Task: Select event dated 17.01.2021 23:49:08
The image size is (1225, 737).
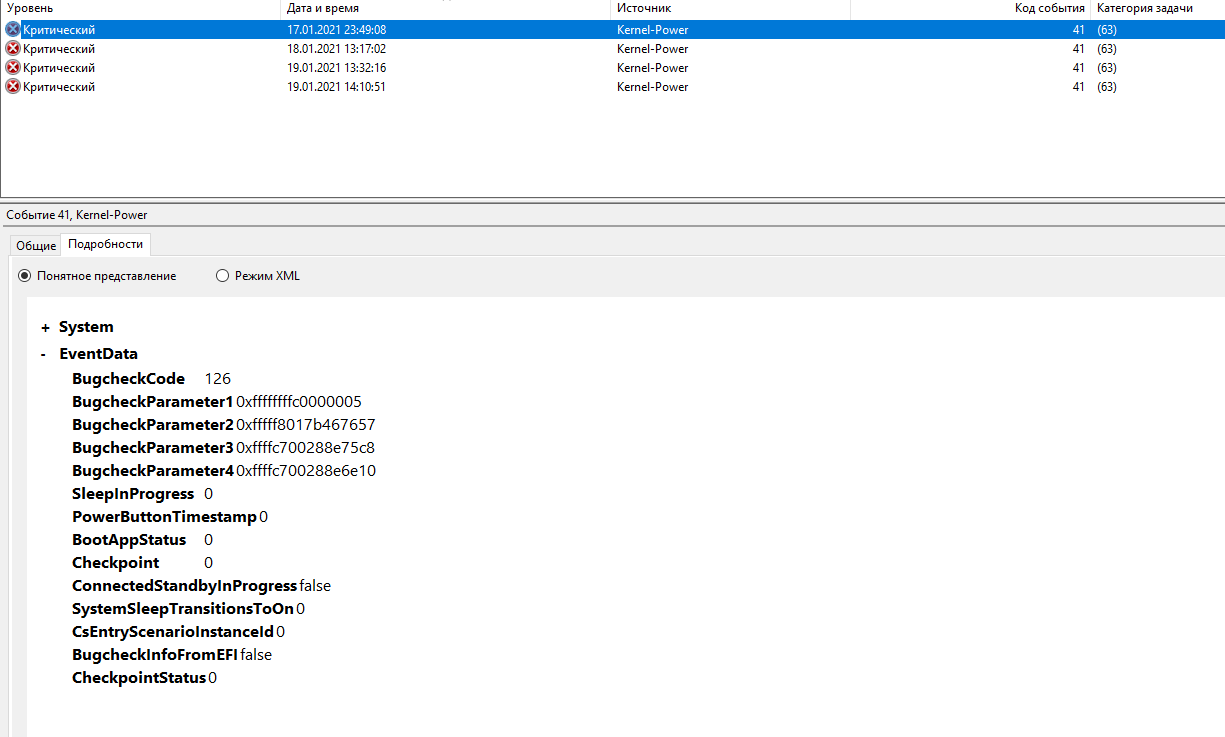Action: [612, 30]
